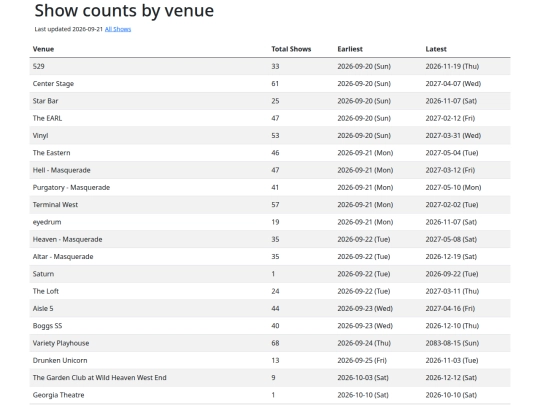This screenshot has width=540, height=405.
Task: Click the latest date 2027-05-04 (Tue)
Action: click(452, 153)
